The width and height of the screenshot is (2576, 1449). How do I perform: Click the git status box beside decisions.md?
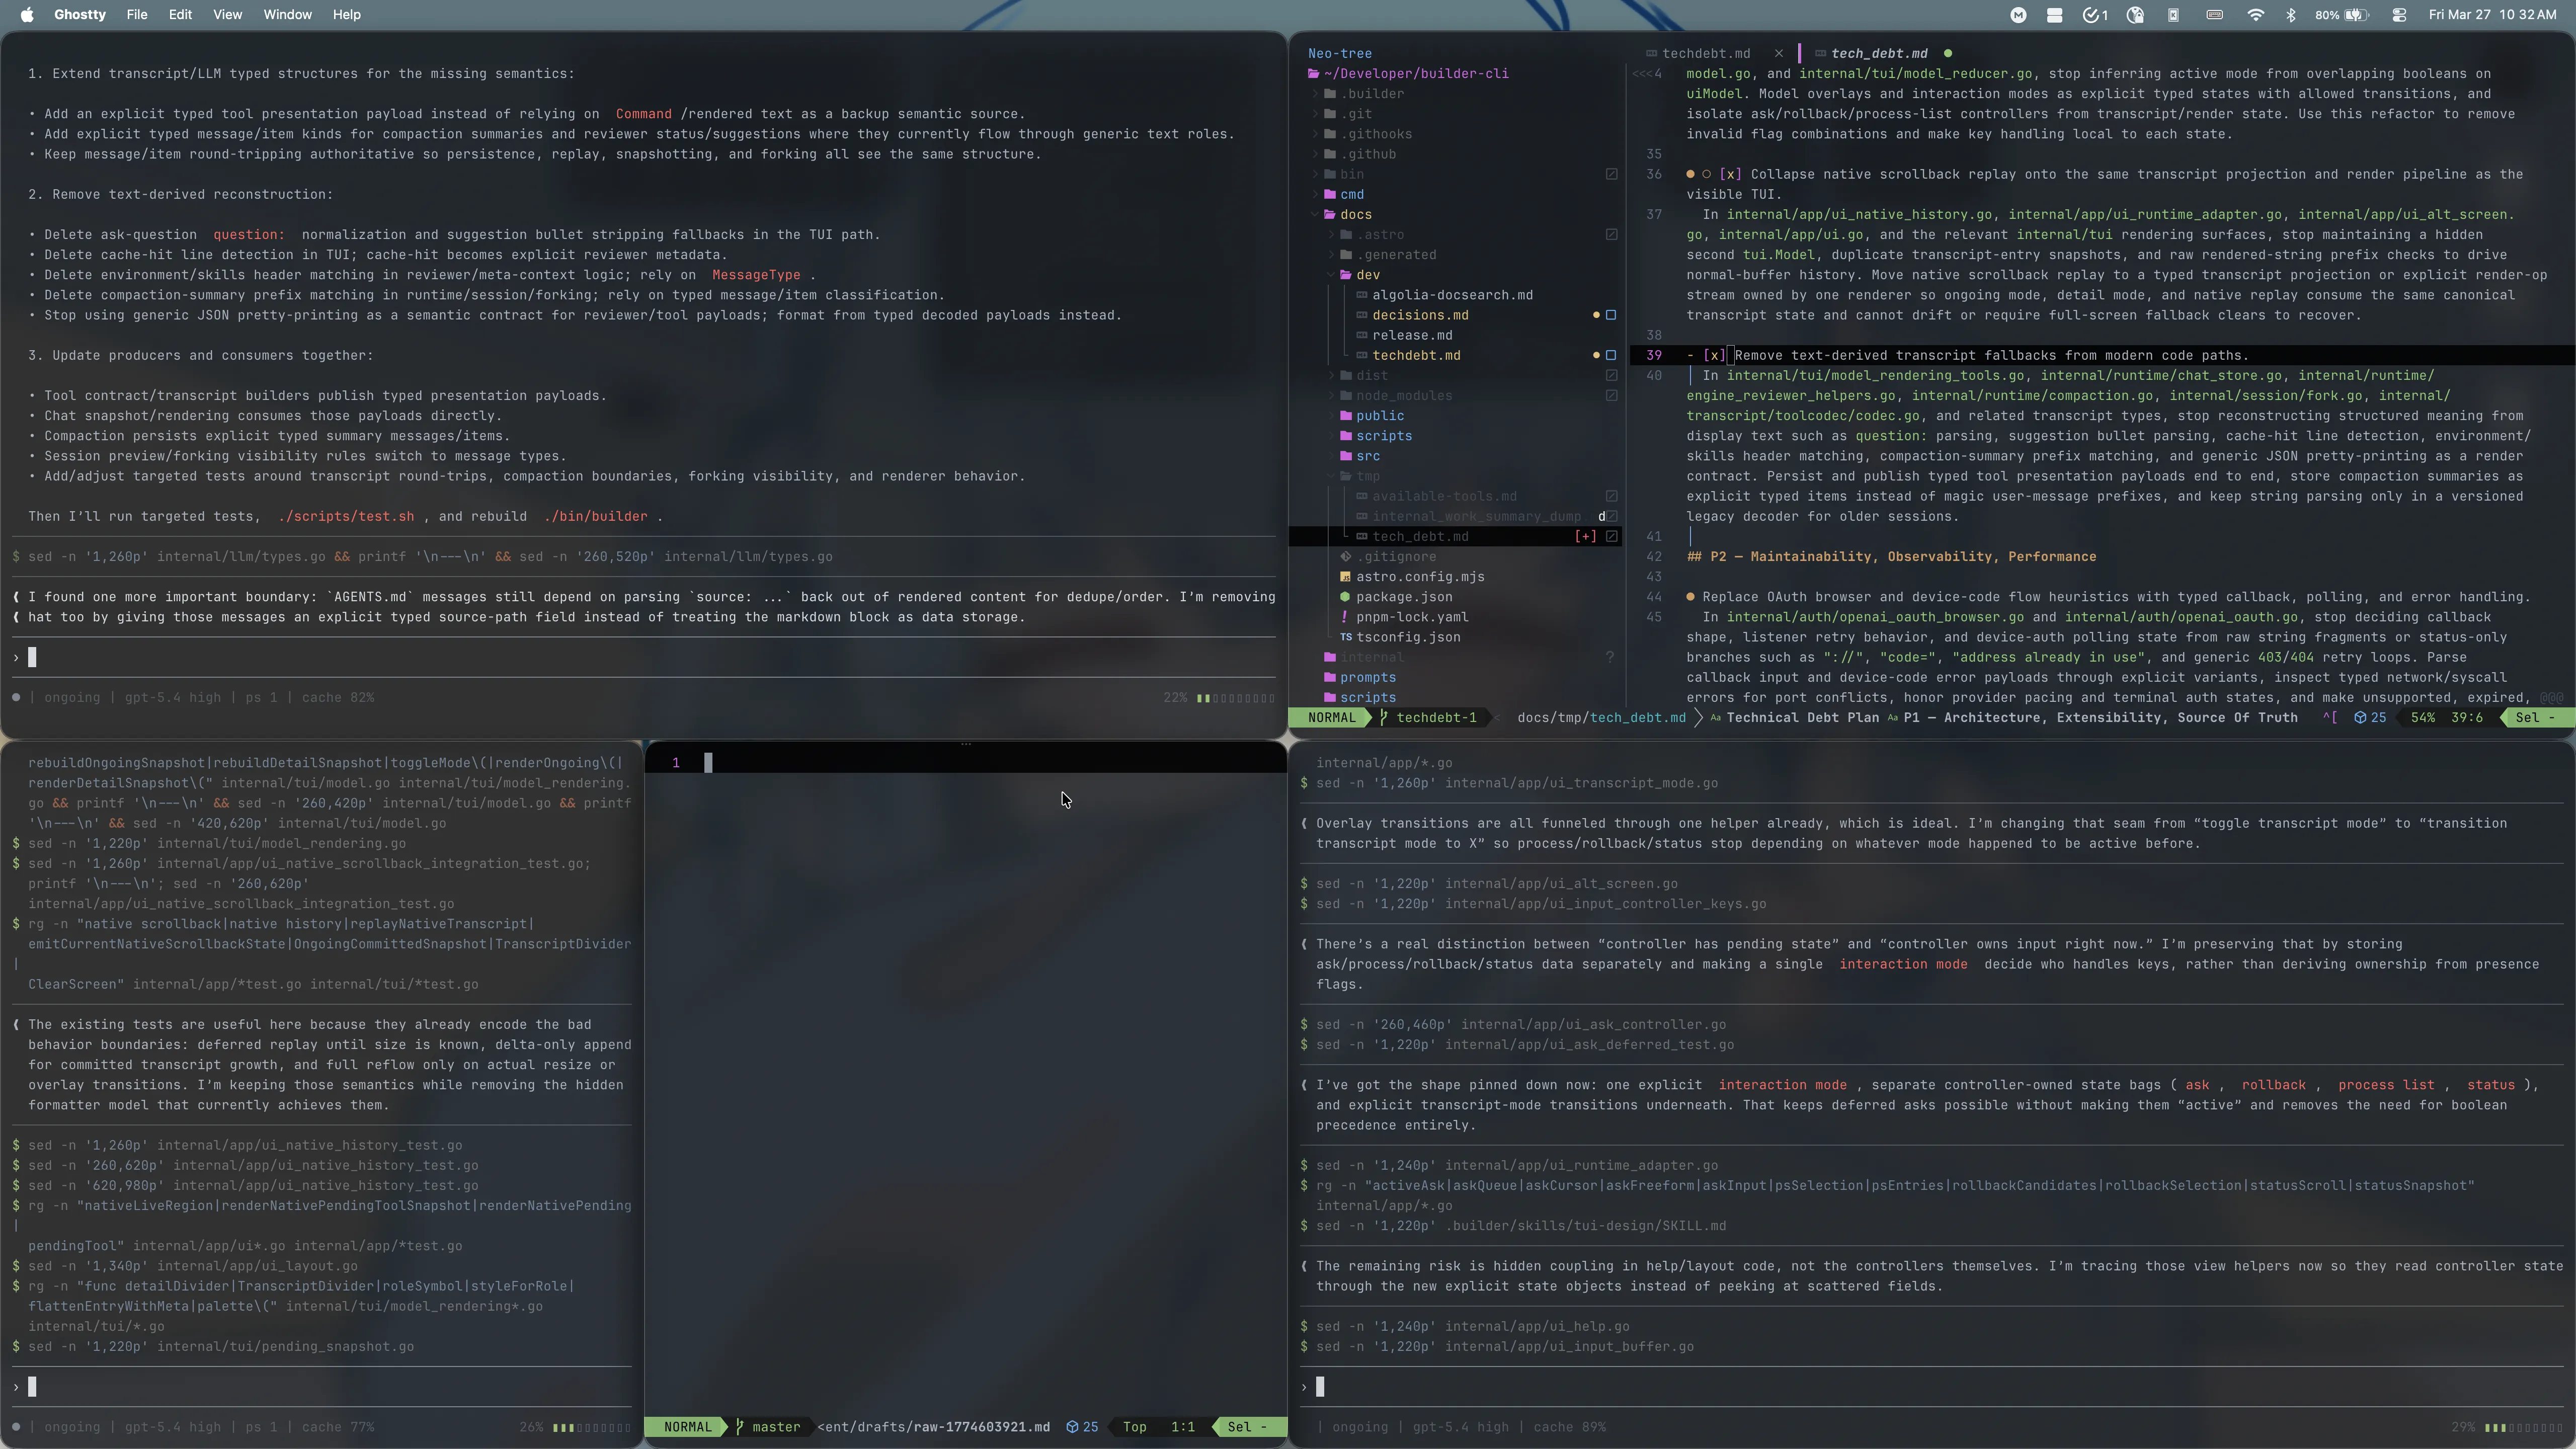pyautogui.click(x=1610, y=315)
